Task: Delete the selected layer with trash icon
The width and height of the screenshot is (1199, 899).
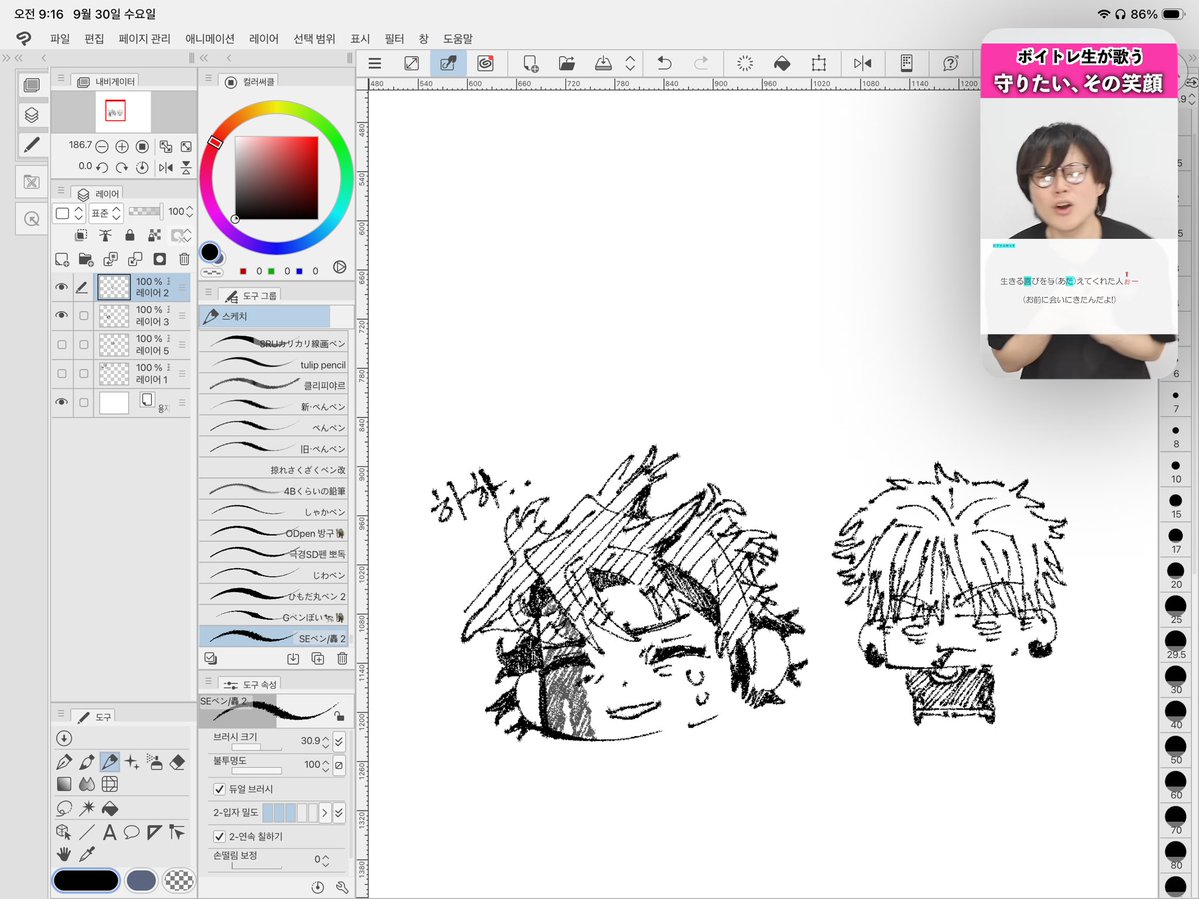Action: tap(184, 259)
